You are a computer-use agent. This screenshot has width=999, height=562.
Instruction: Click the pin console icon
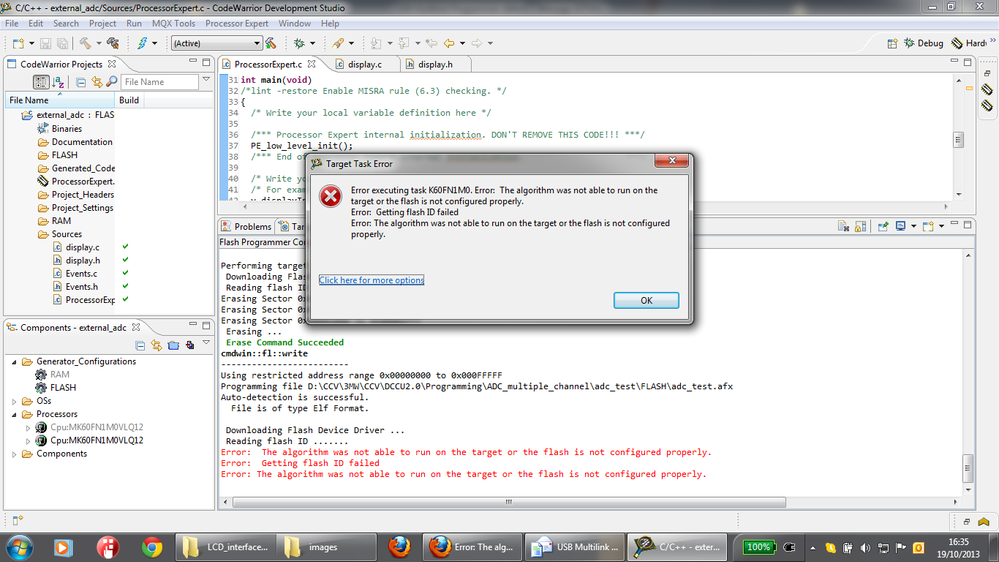pyautogui.click(x=883, y=226)
